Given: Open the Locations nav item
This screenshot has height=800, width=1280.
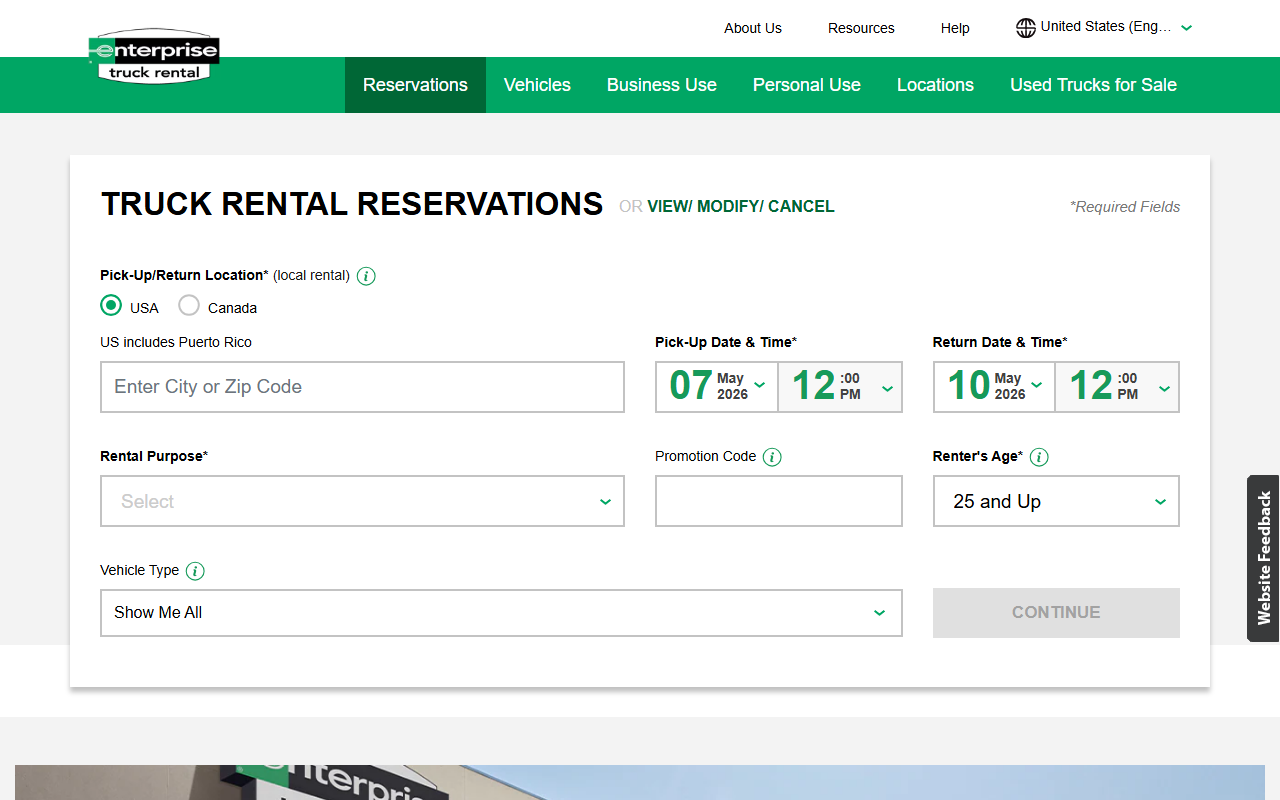Looking at the screenshot, I should [935, 85].
